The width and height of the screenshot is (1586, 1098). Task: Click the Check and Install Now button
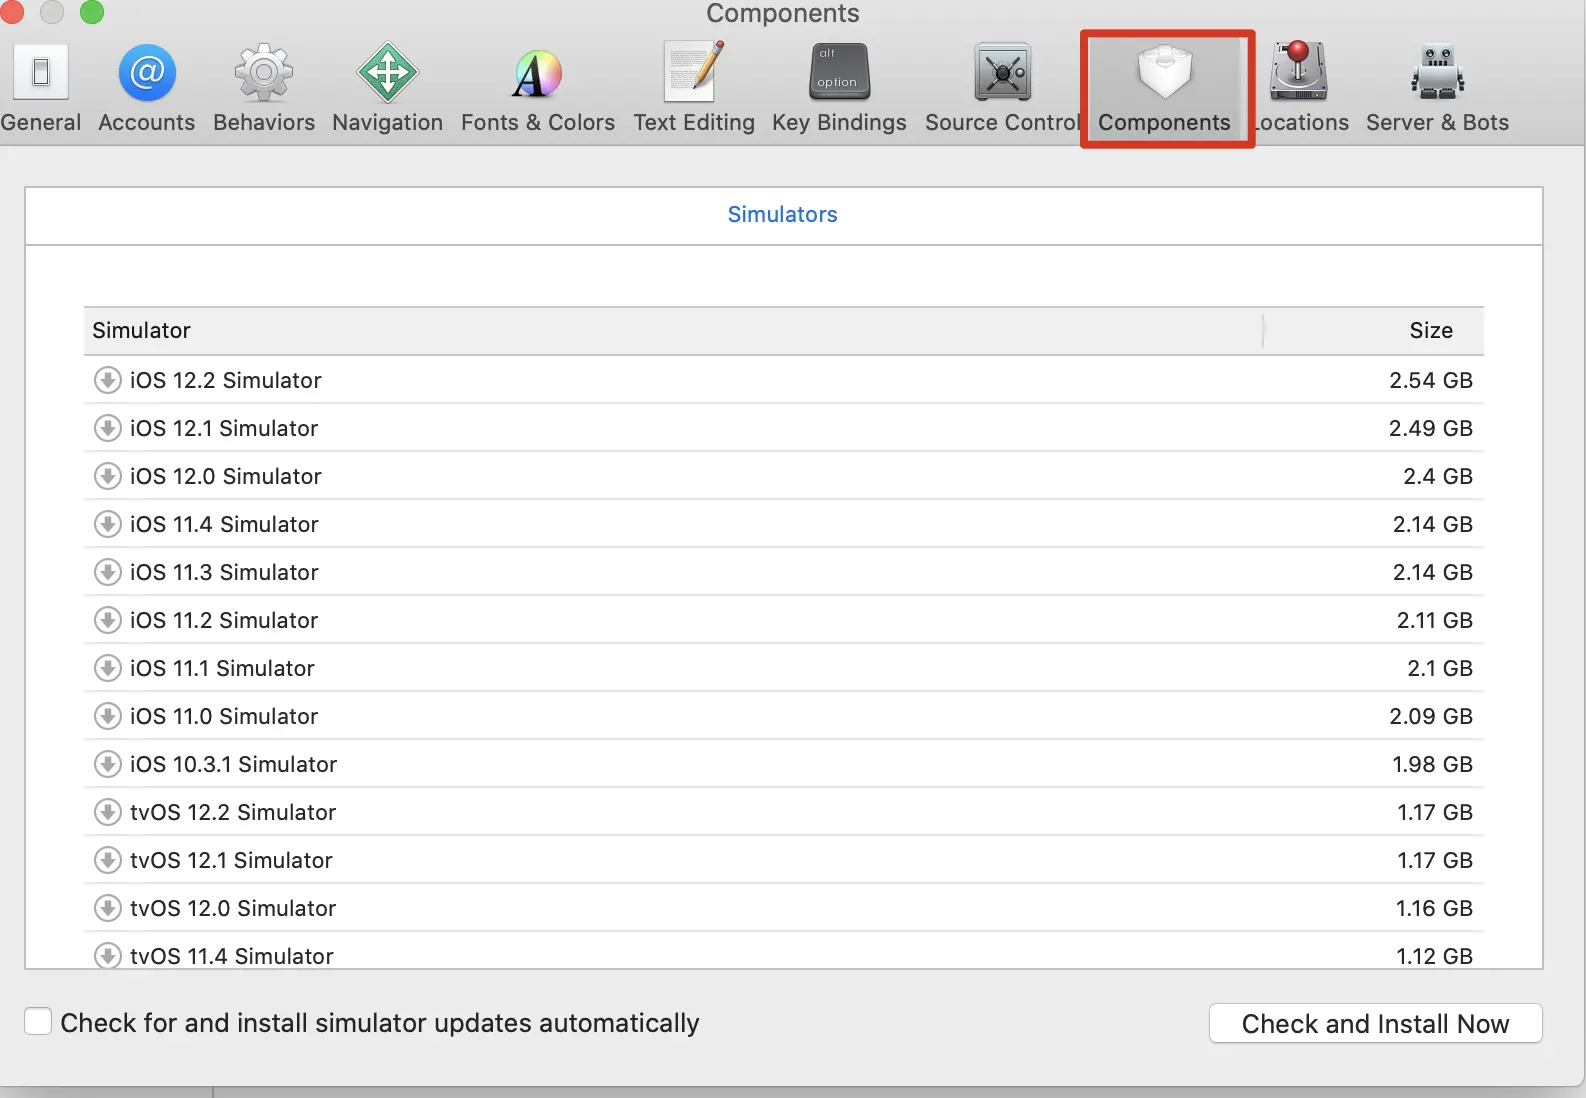point(1375,1024)
